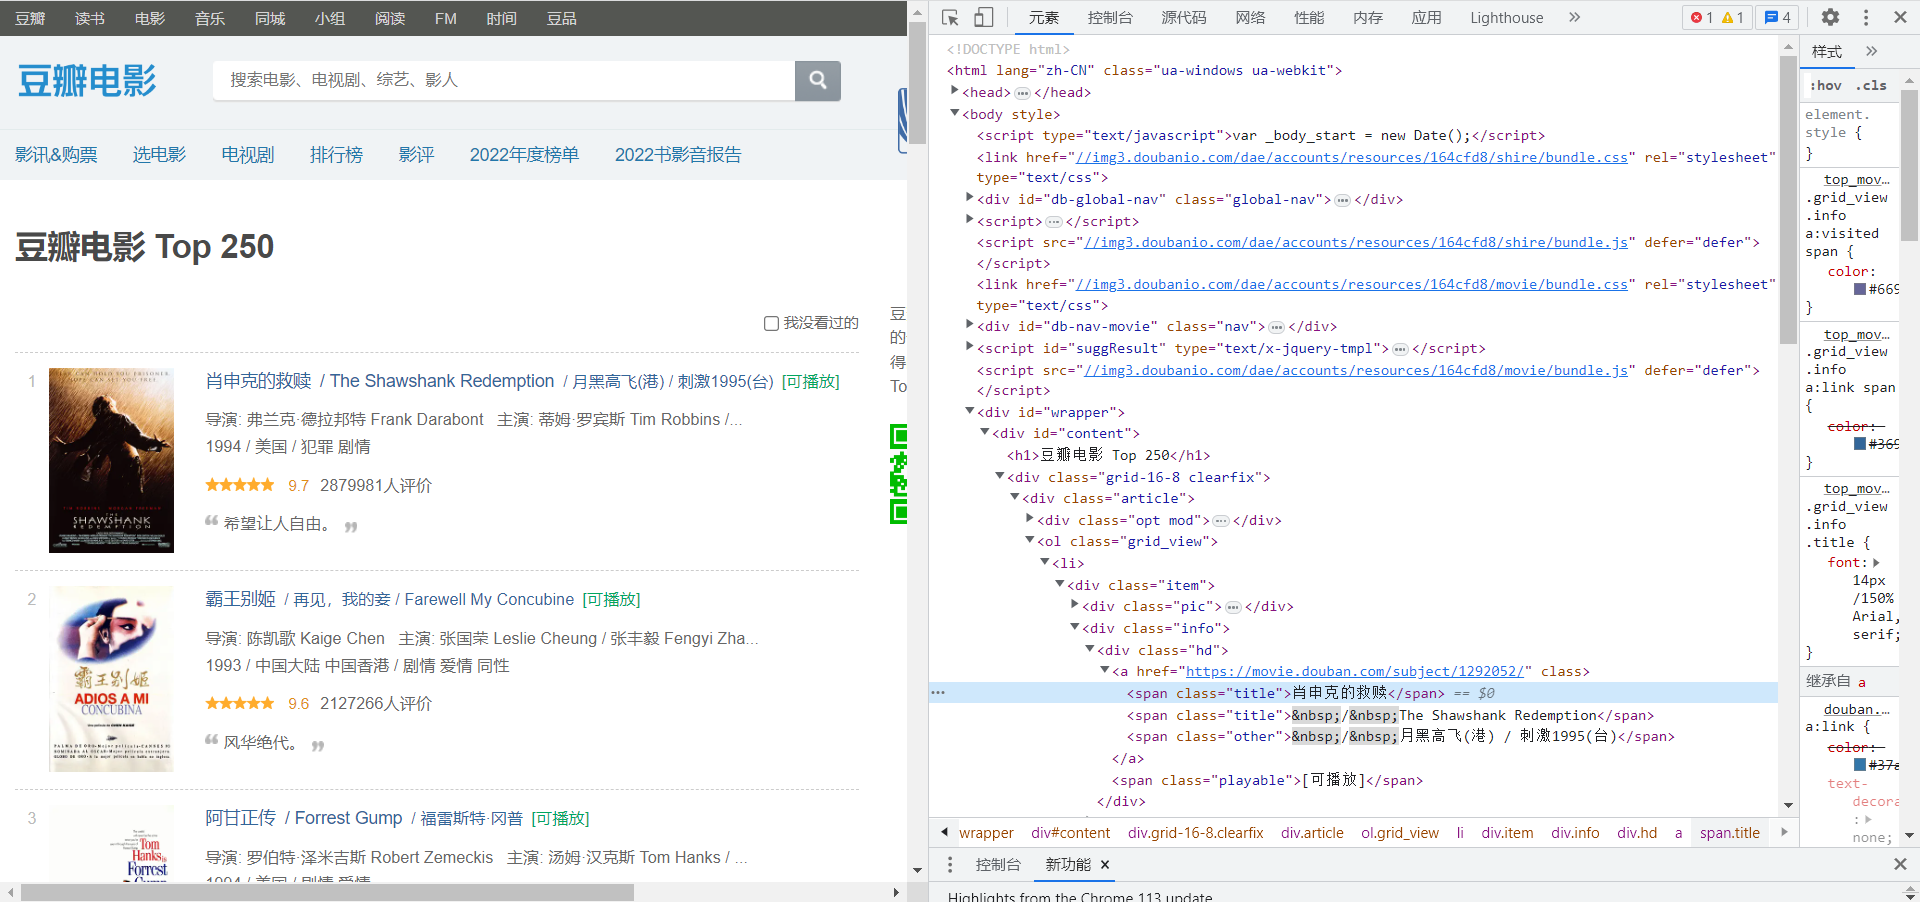Click movie subject 1292052 href link
The width and height of the screenshot is (1920, 902).
(x=1355, y=671)
